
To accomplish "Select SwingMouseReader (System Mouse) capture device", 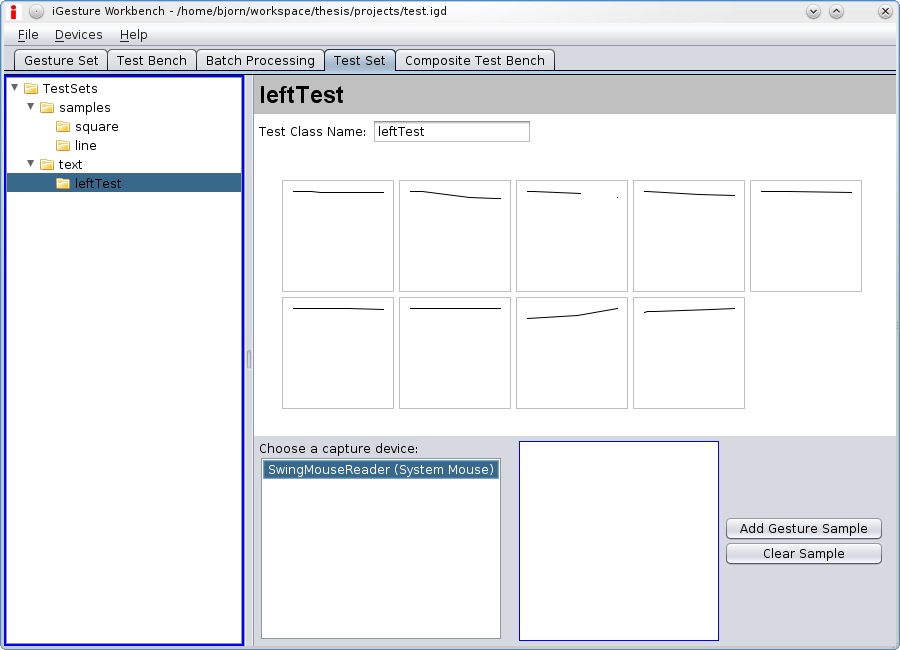I will pyautogui.click(x=380, y=470).
